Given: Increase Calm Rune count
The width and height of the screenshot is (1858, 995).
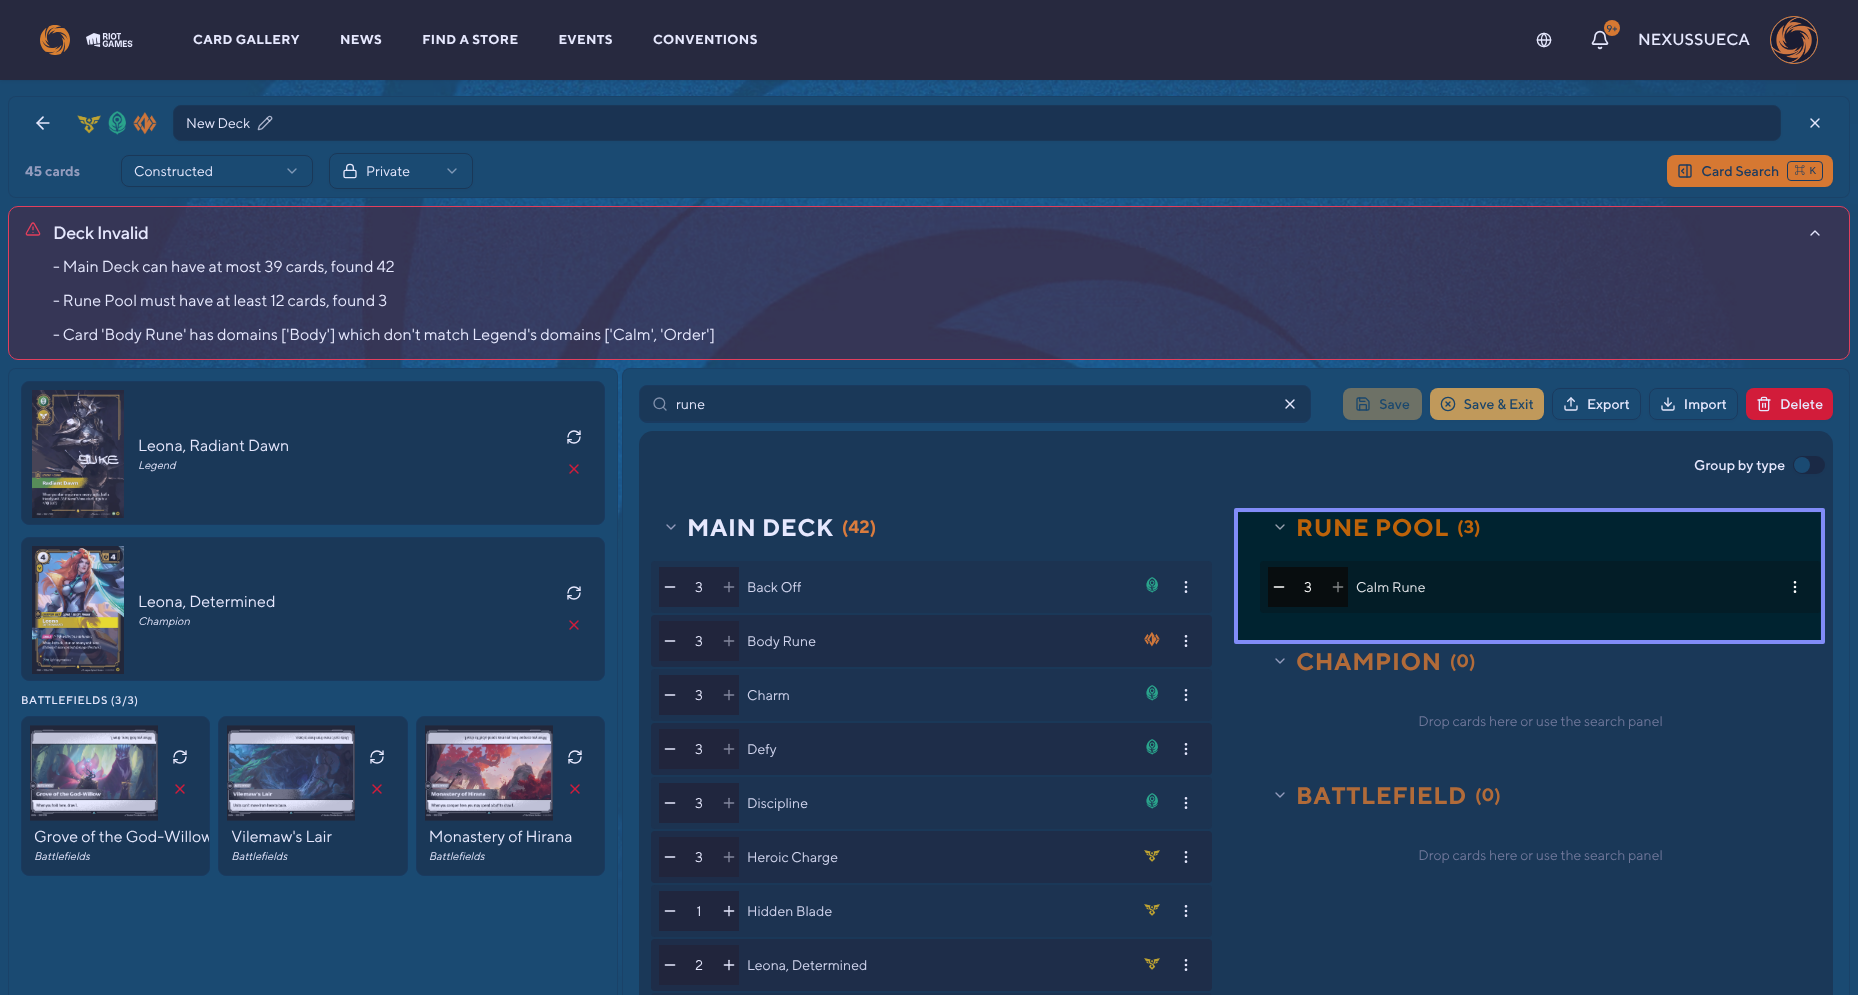Looking at the screenshot, I should pyautogui.click(x=1338, y=587).
